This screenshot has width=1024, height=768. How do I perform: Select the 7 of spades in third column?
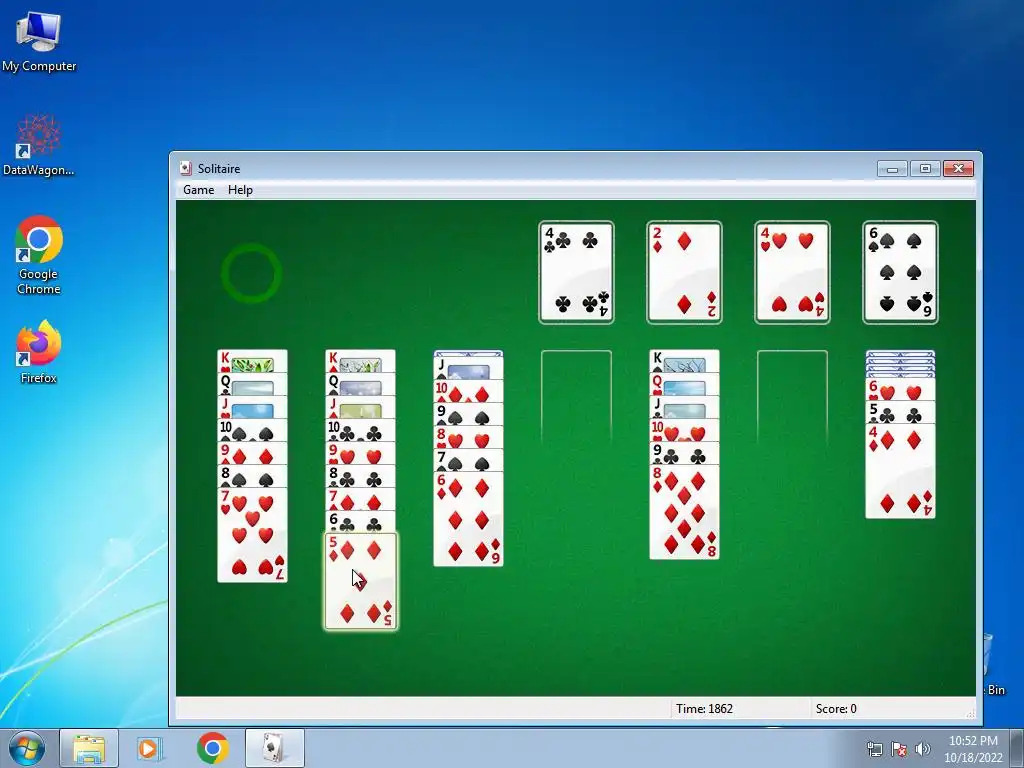tap(468, 460)
